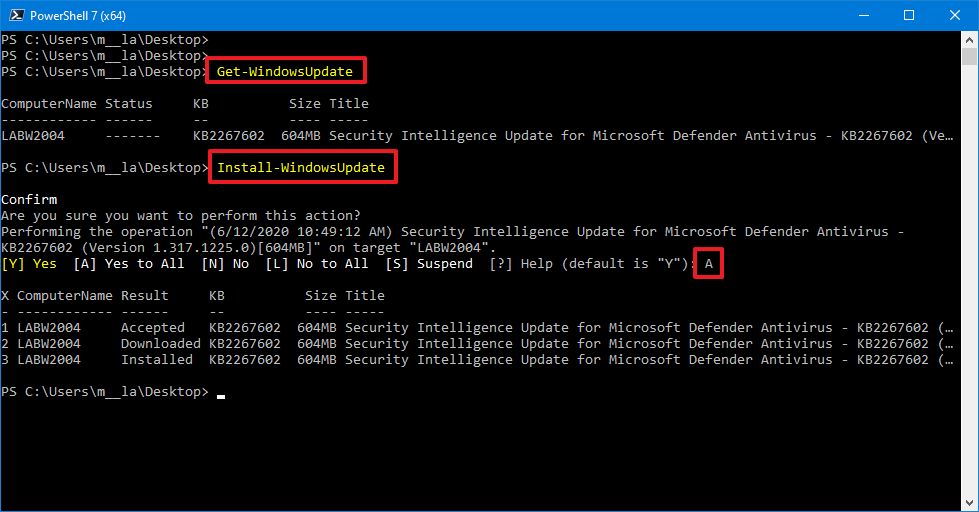This screenshot has width=979, height=512.
Task: Maximize the PowerShell 7 window
Action: (x=909, y=15)
